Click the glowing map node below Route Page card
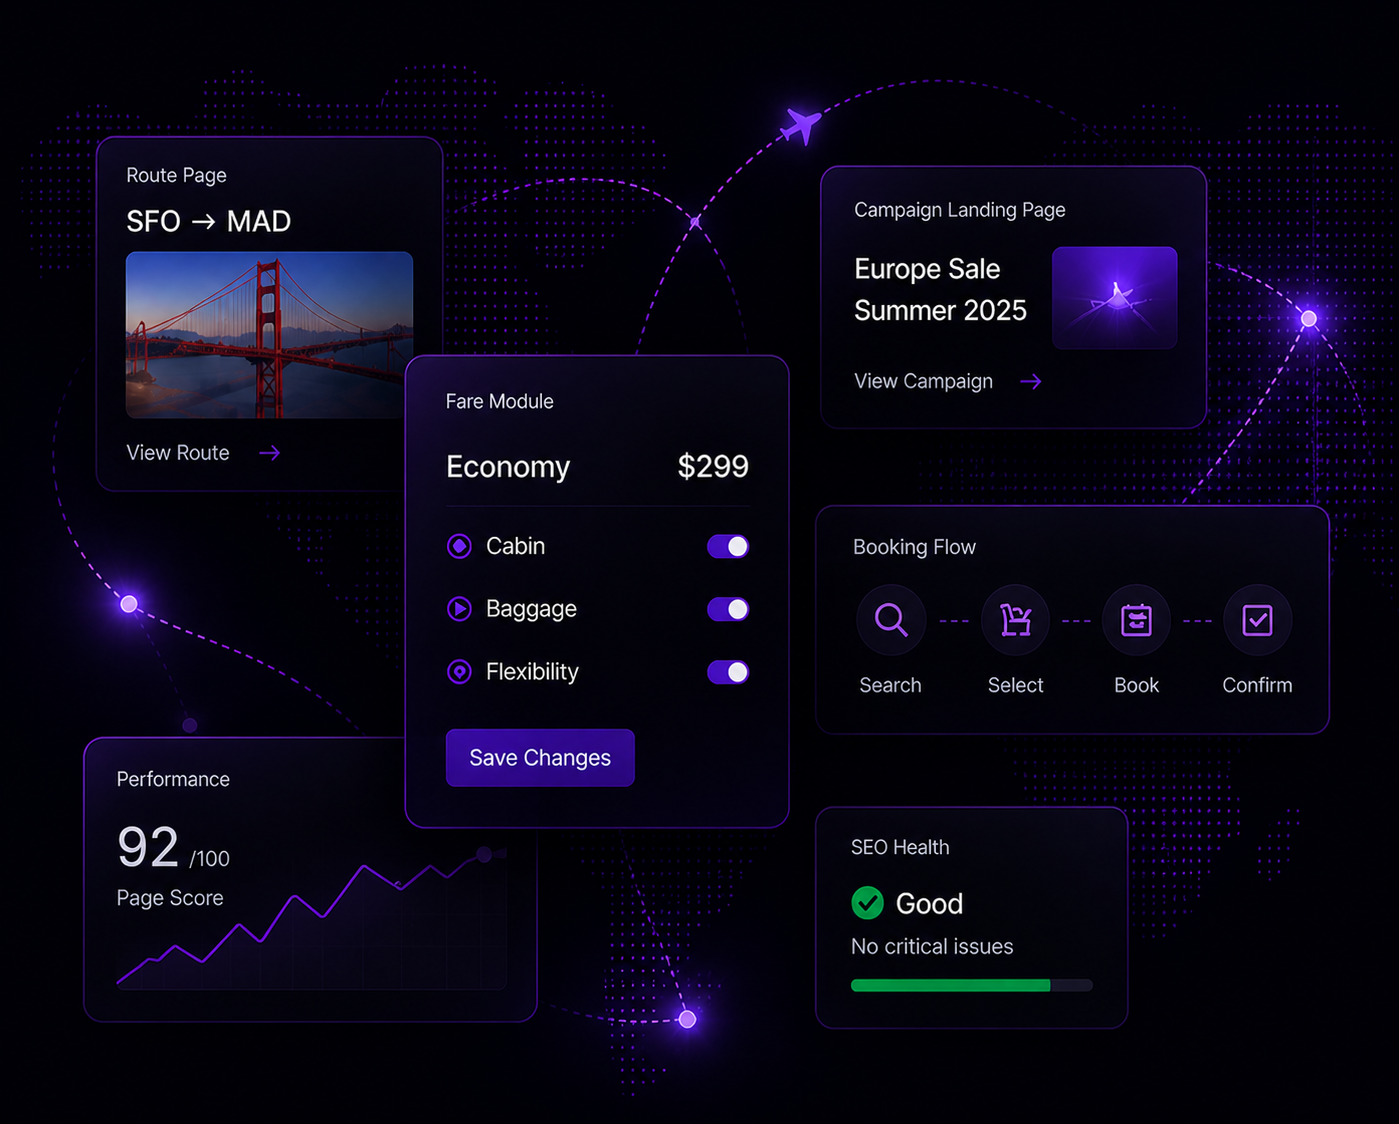 (x=129, y=604)
